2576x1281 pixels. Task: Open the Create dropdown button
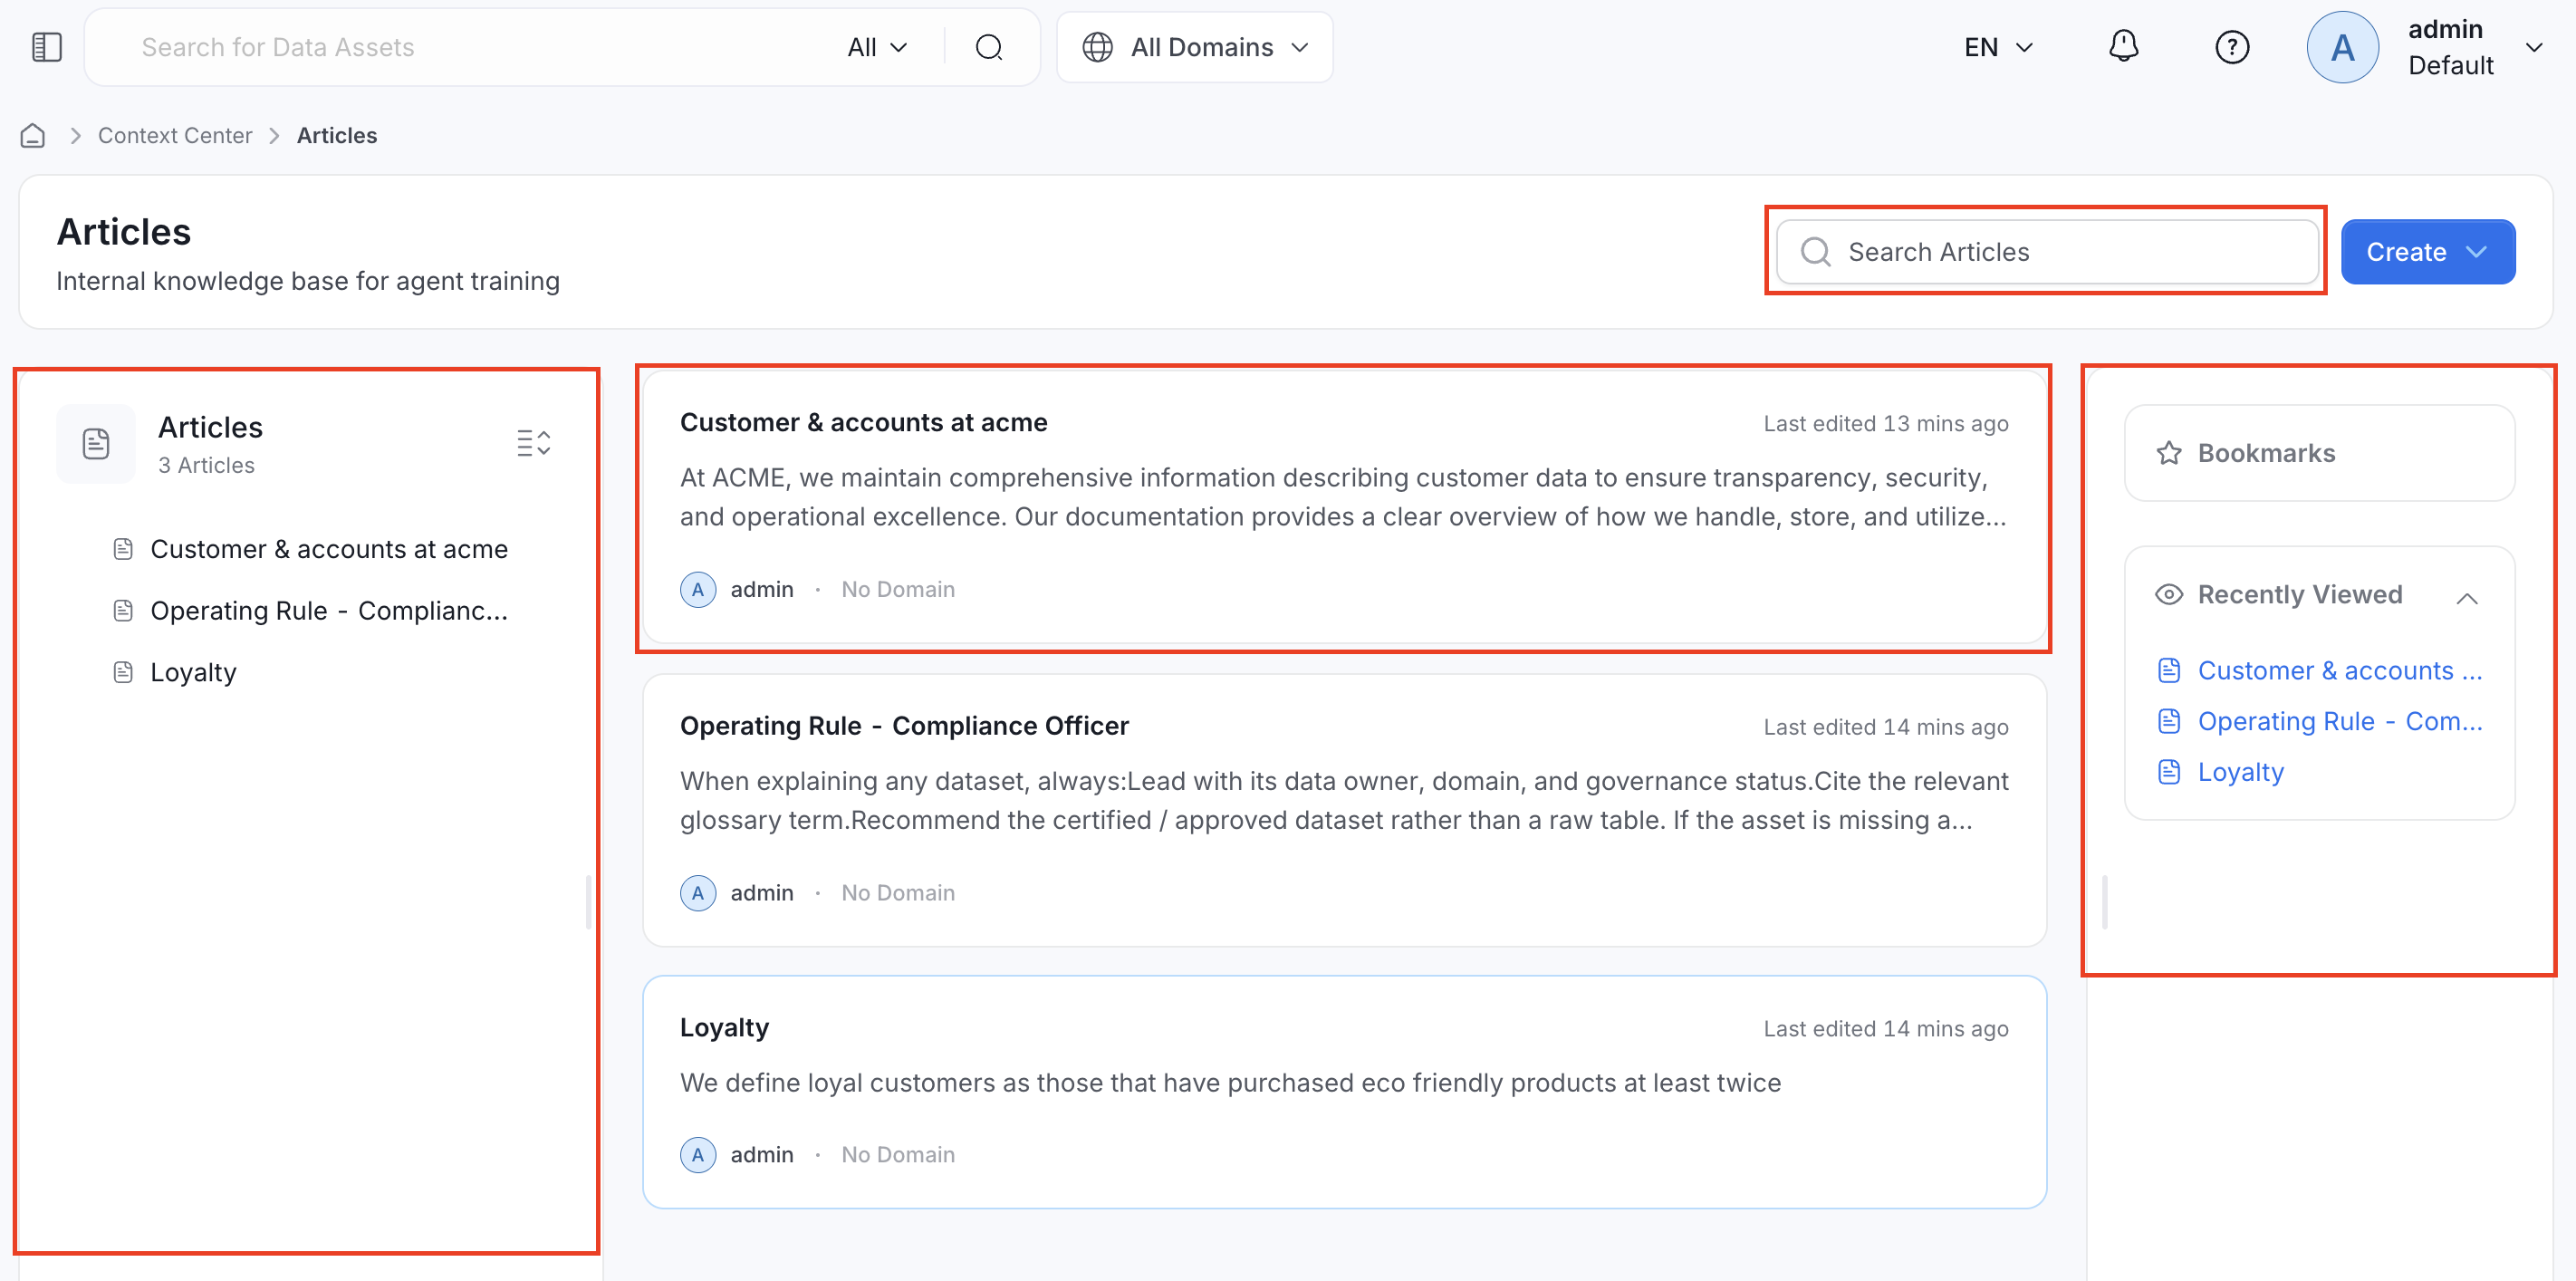pyautogui.click(x=2427, y=252)
